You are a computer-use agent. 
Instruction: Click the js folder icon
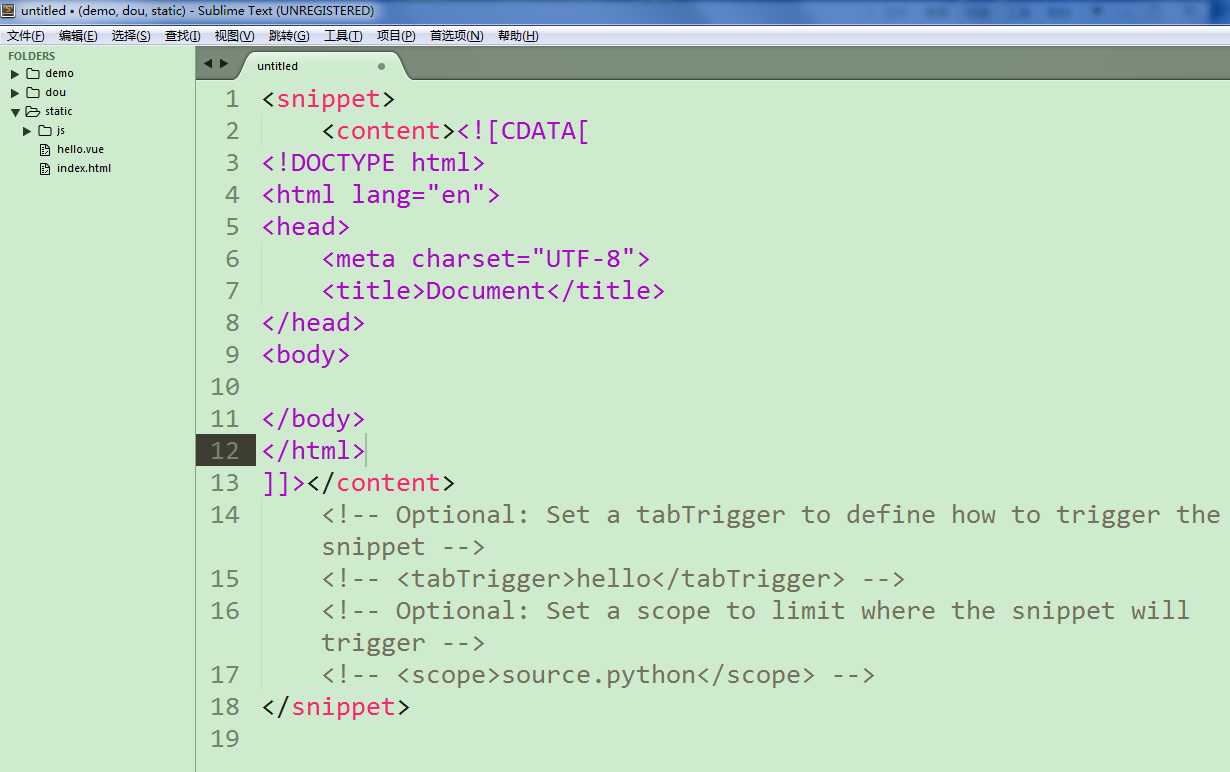click(x=45, y=130)
